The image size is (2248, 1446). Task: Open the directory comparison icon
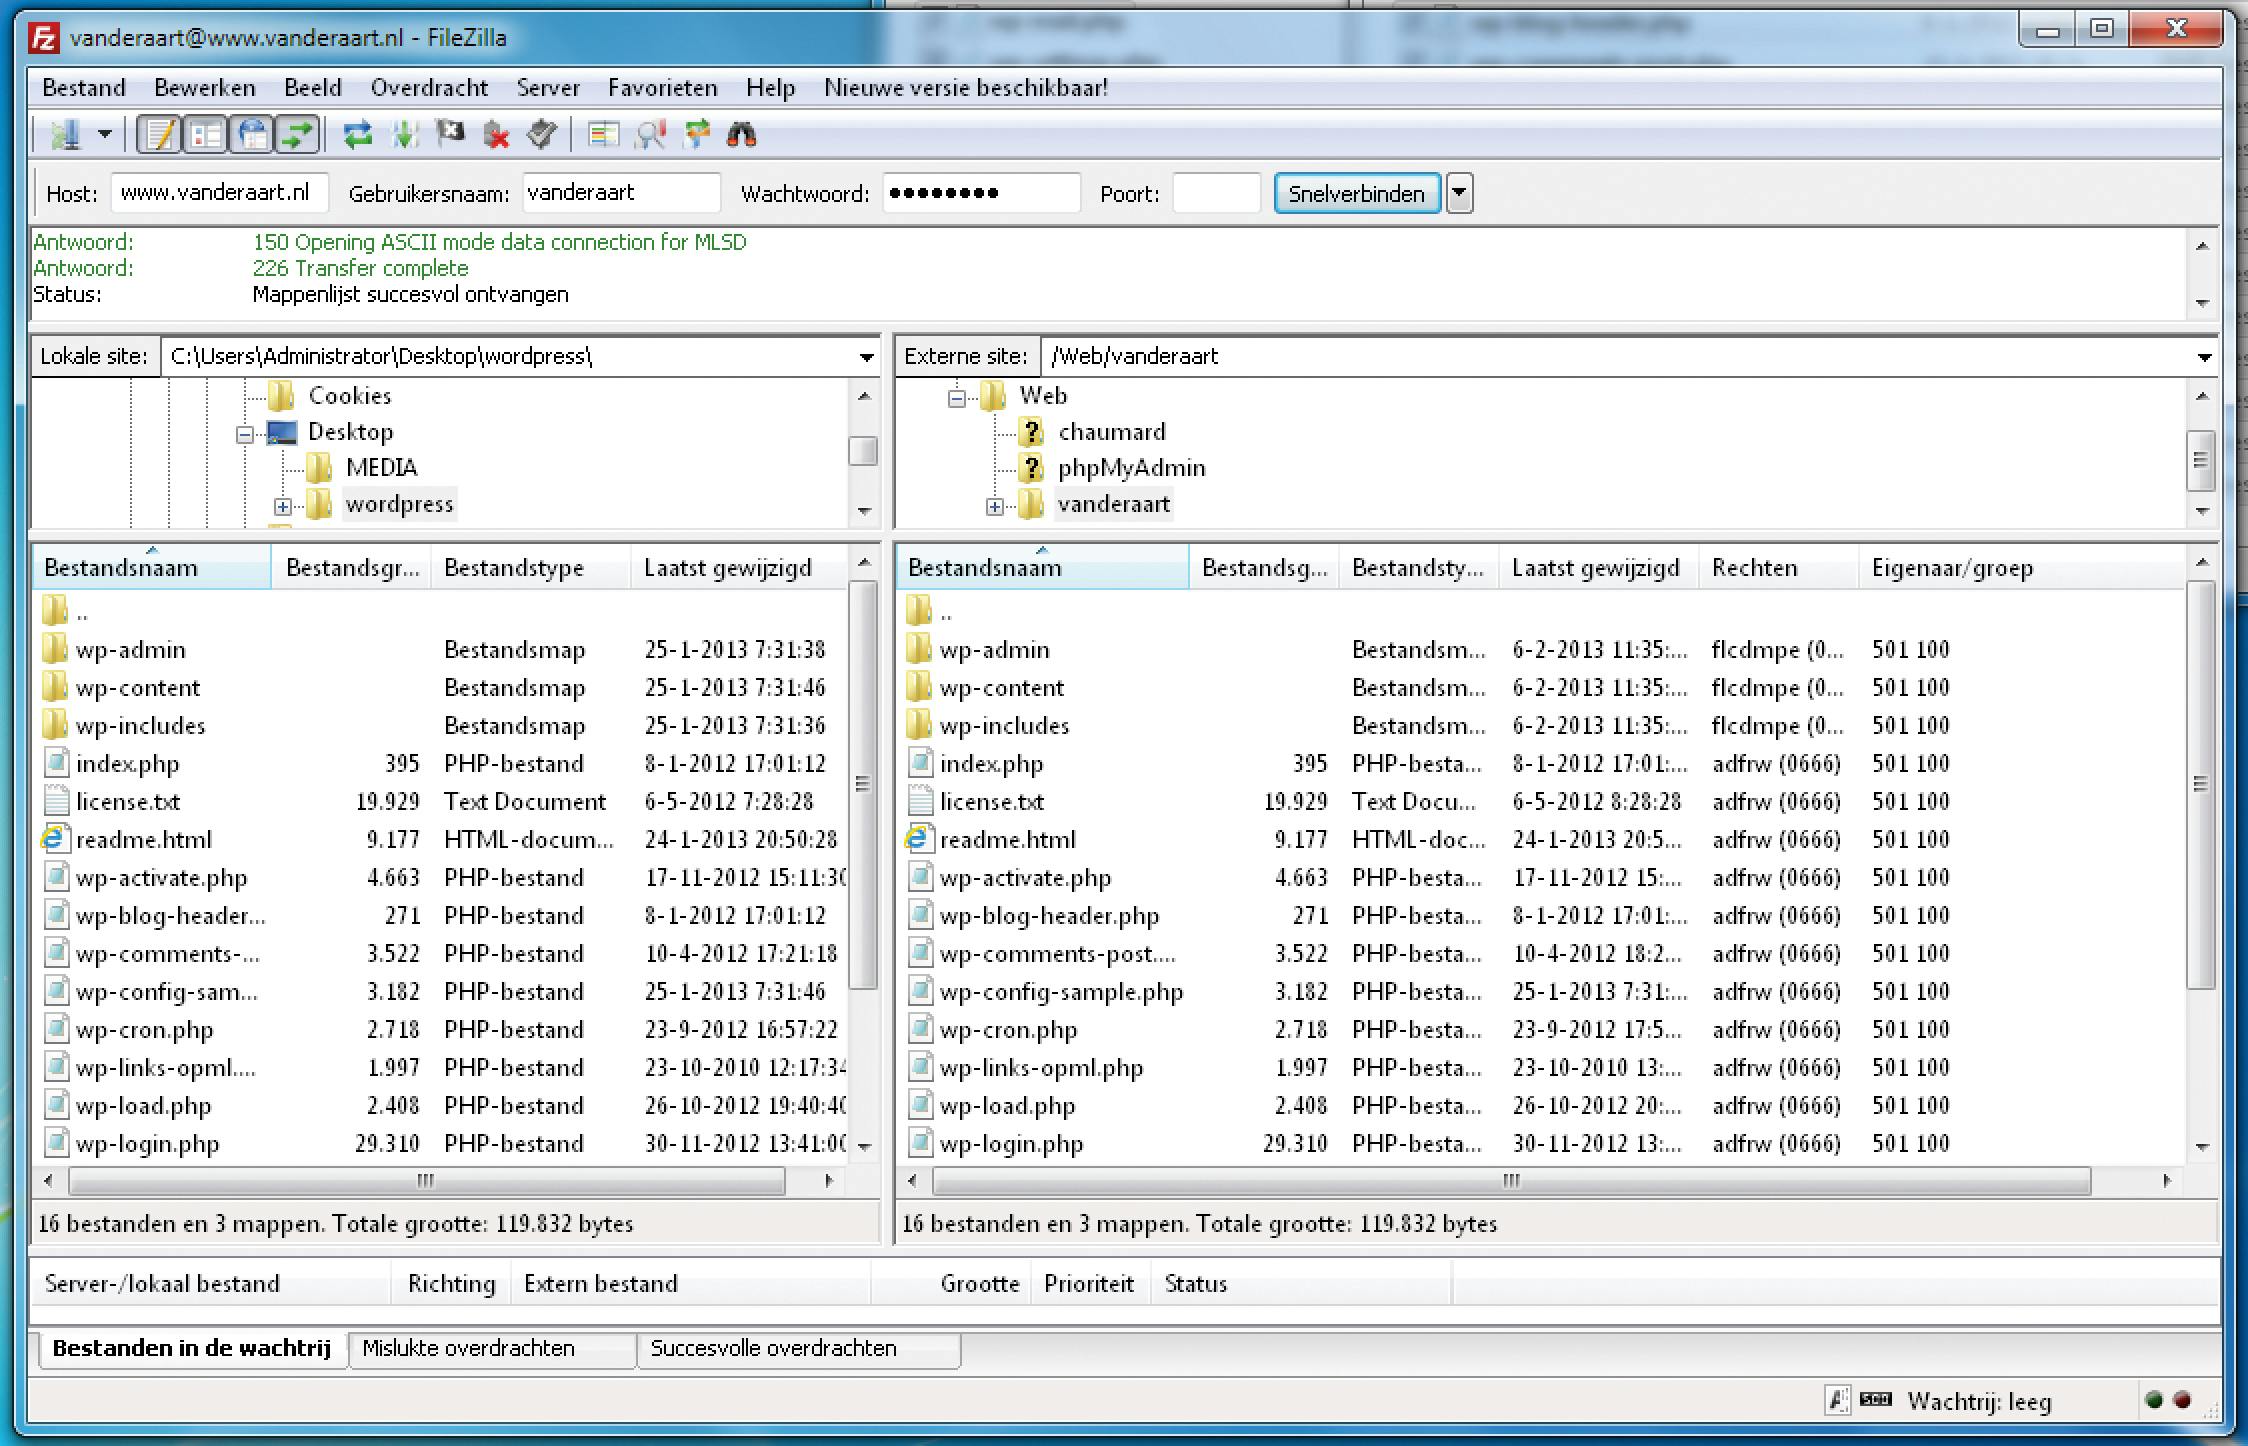point(651,134)
